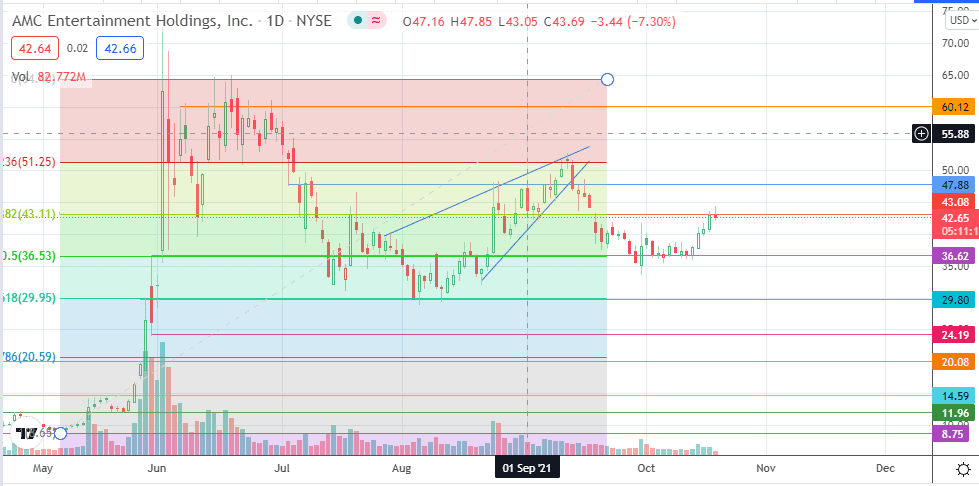Click the low value L43.05
Screen dimensions: 979x486
(x=518, y=22)
